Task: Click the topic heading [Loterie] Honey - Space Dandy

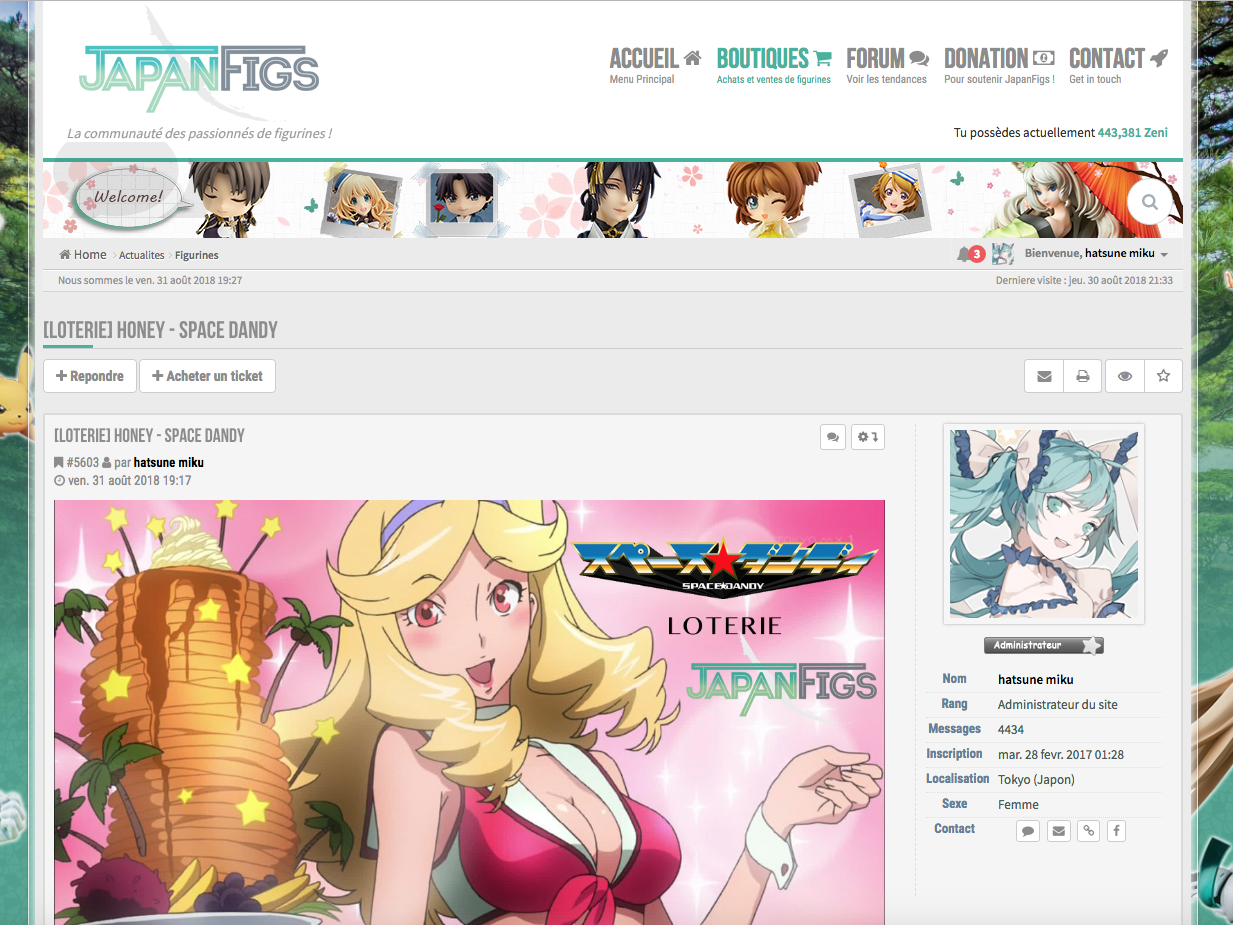Action: (x=160, y=330)
